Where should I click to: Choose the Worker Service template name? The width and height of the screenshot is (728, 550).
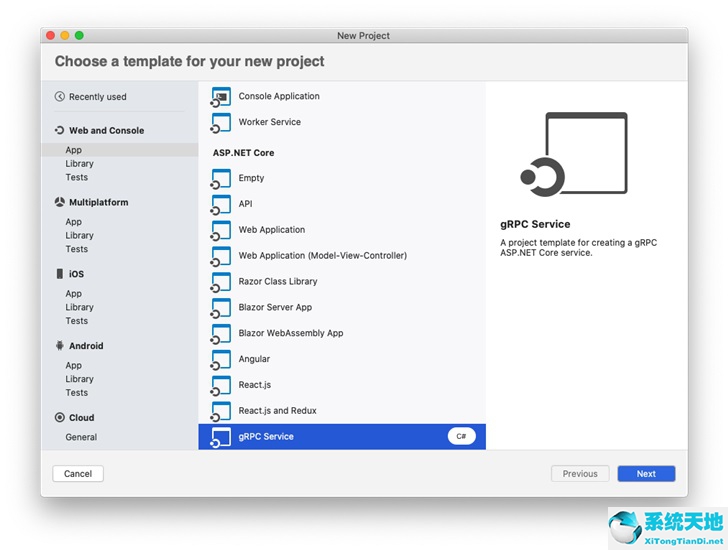pyautogui.click(x=270, y=122)
